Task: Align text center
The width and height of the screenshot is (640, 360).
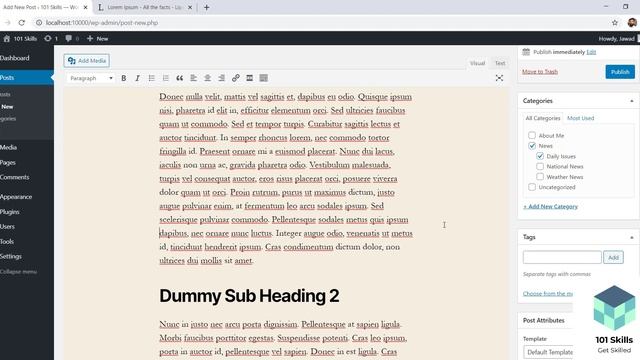Action: (x=207, y=78)
